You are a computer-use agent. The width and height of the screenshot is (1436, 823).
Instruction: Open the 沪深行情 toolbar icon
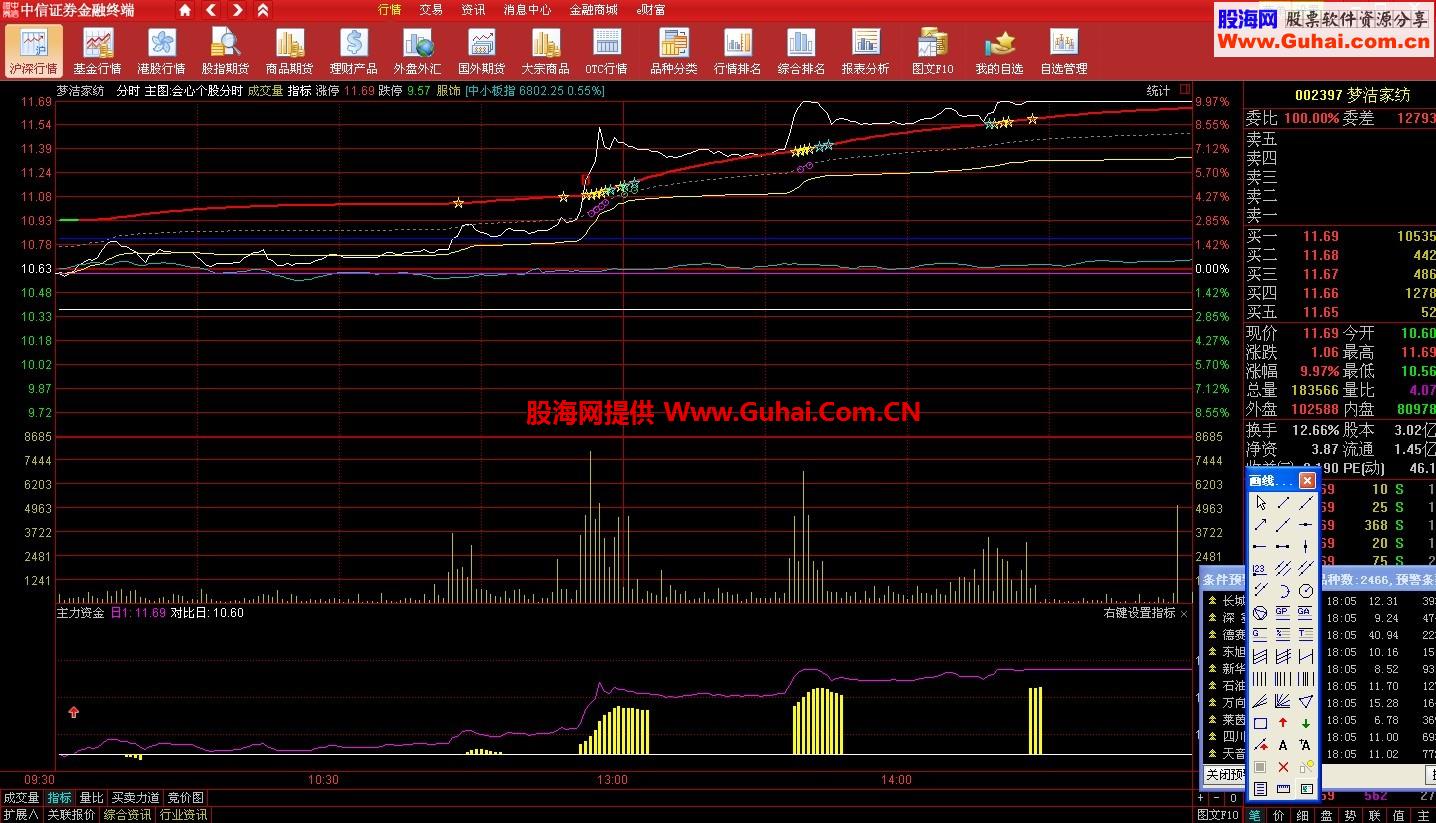(x=33, y=50)
